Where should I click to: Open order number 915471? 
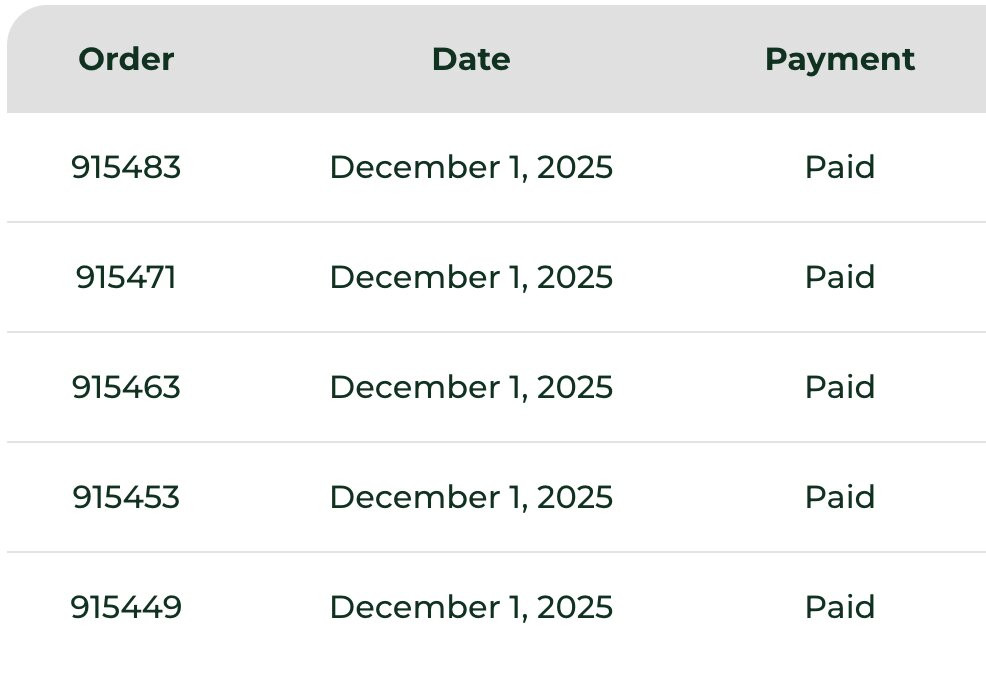click(126, 277)
